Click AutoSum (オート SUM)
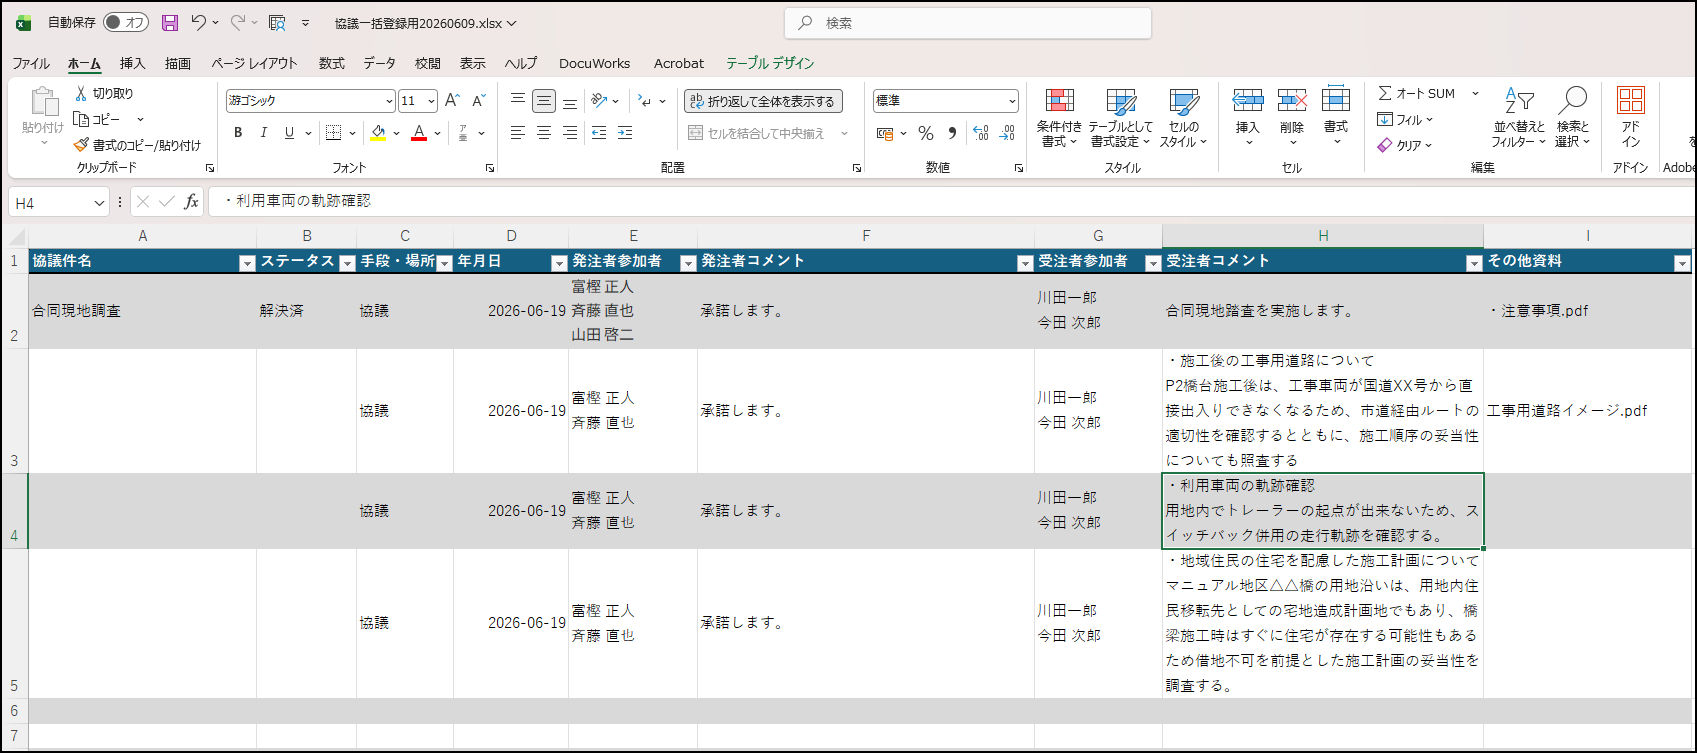This screenshot has width=1697, height=753. (1416, 93)
